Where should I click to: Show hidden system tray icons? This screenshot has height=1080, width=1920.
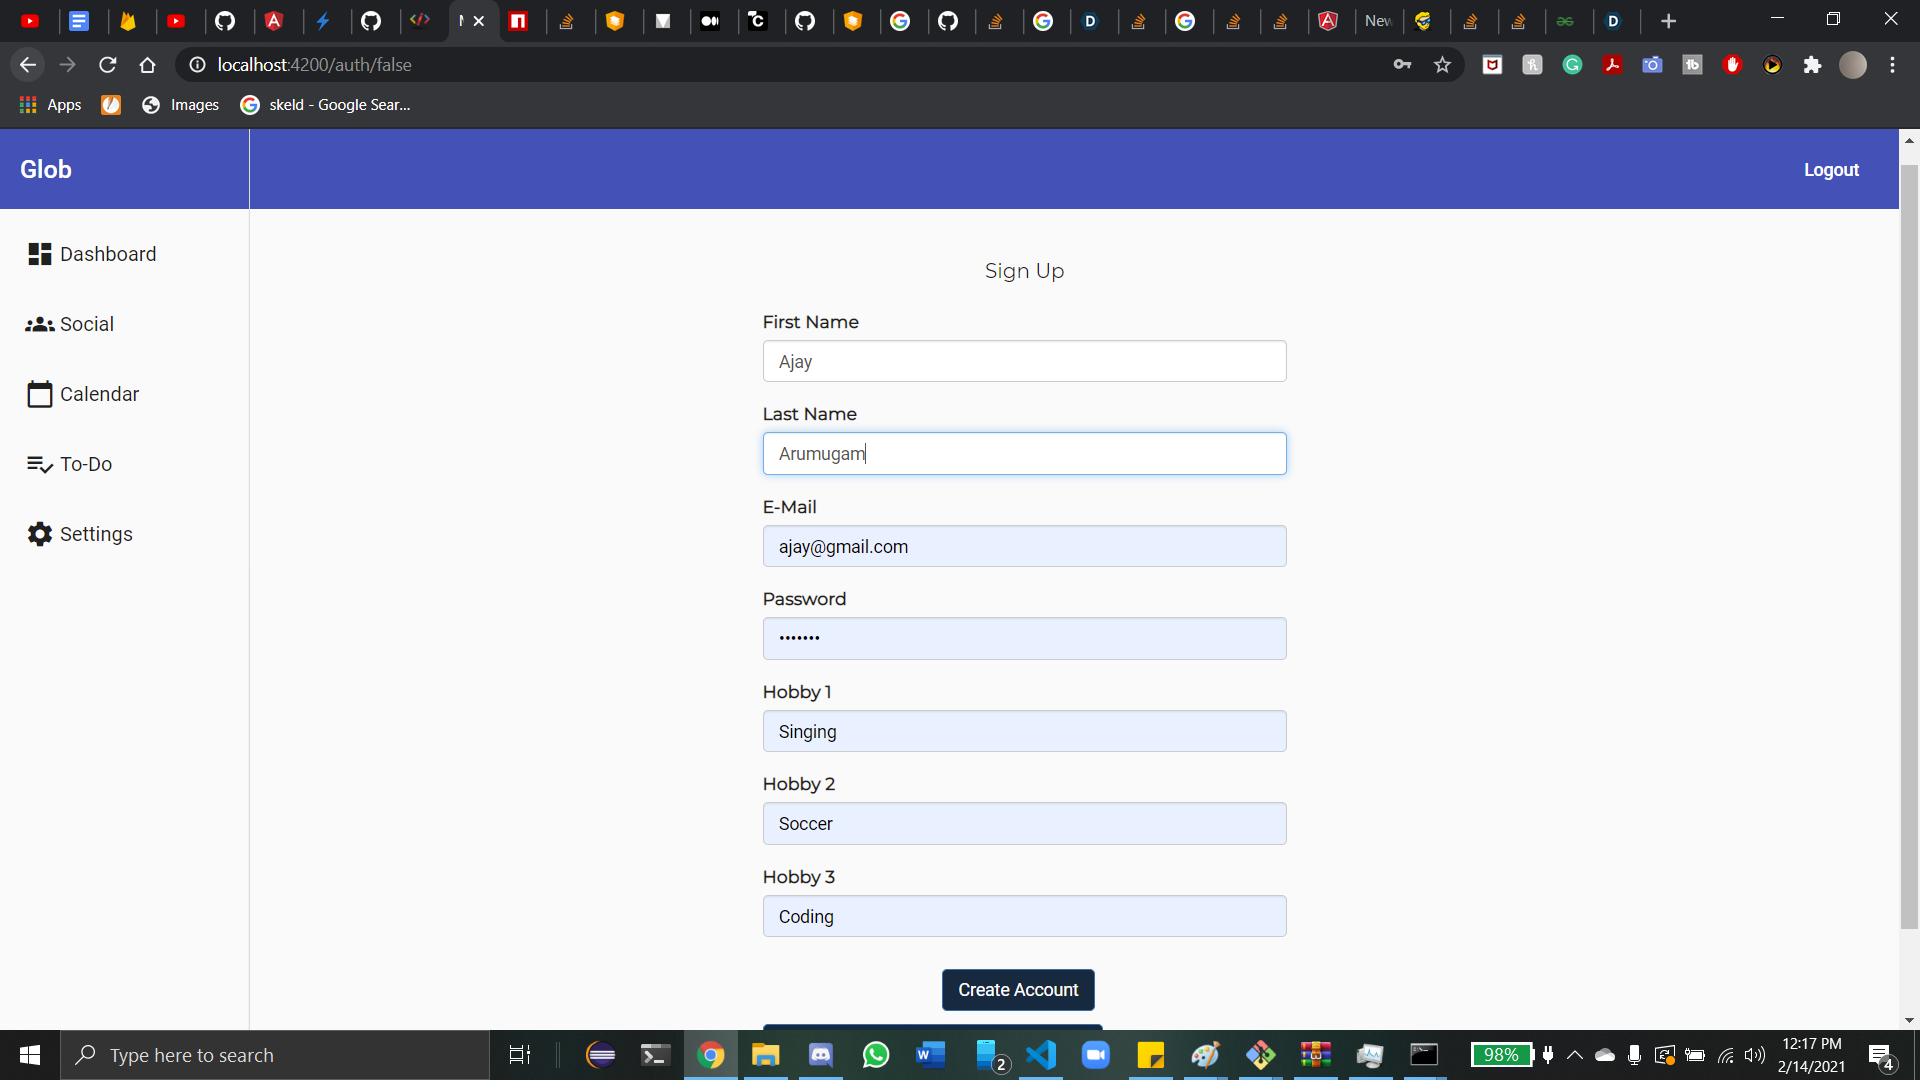click(1575, 1055)
